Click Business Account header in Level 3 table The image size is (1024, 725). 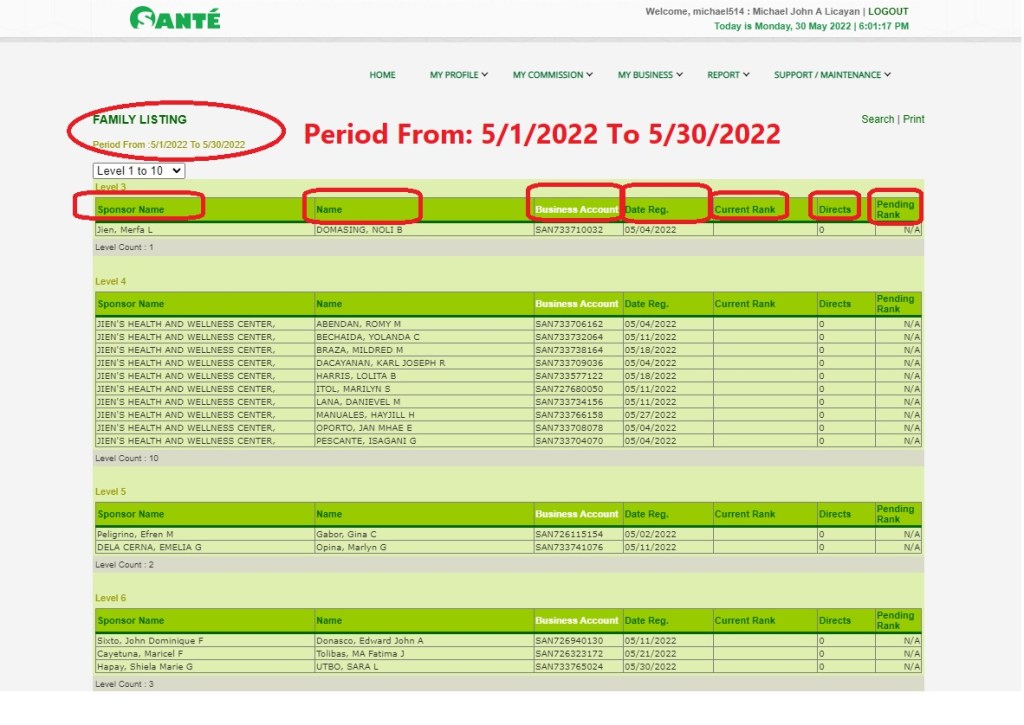tap(576, 210)
